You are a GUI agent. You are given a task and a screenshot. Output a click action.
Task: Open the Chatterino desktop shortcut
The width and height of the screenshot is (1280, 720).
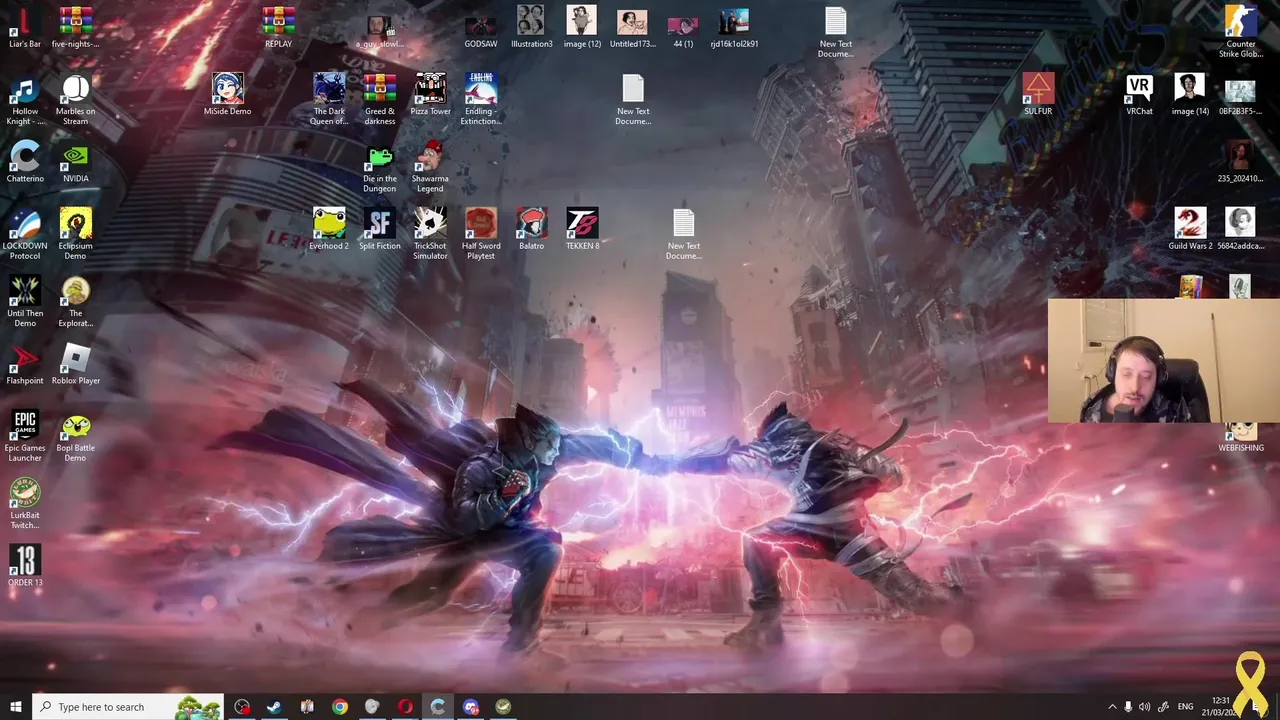click(25, 161)
